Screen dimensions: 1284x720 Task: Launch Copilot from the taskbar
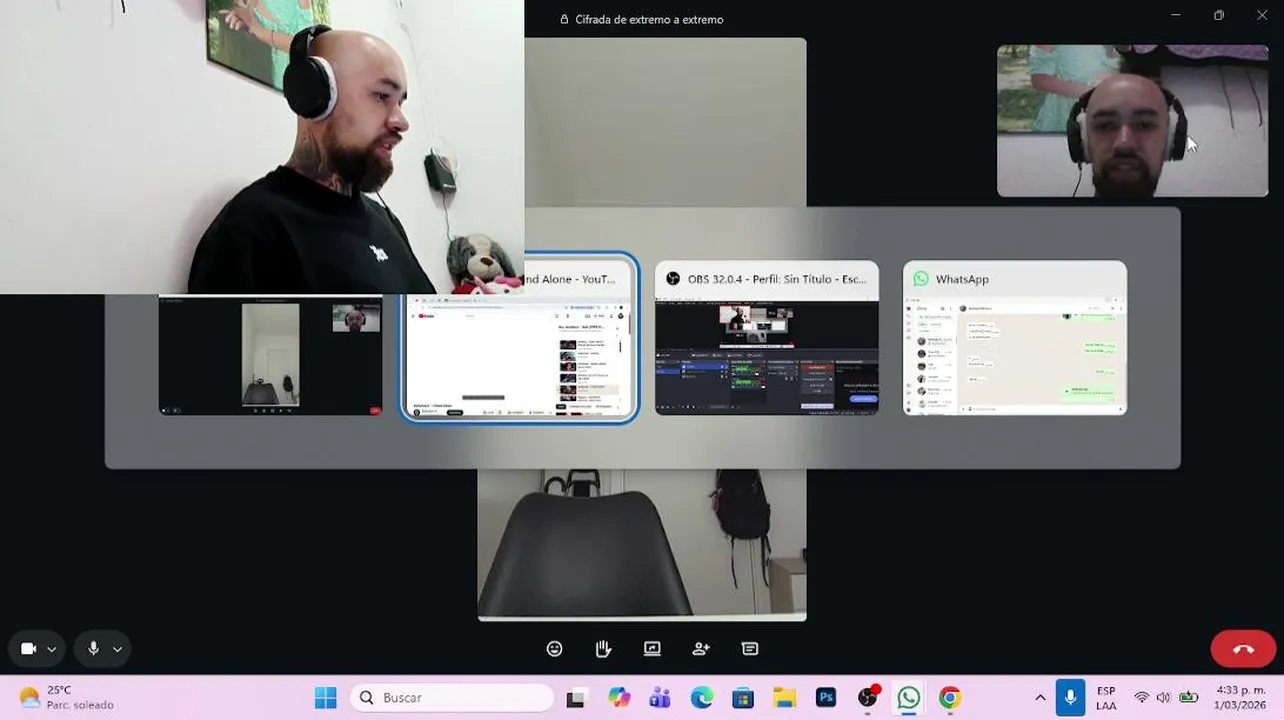pyautogui.click(x=619, y=698)
